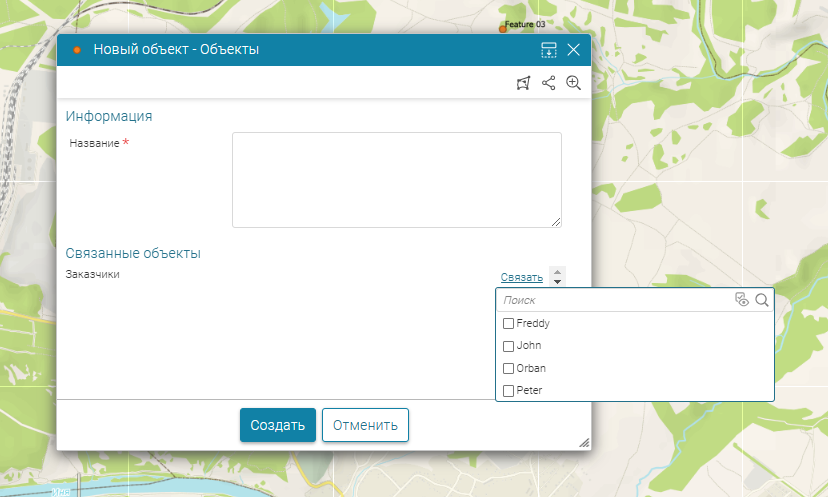Toggle show-selected-only eye icon in search

741,300
